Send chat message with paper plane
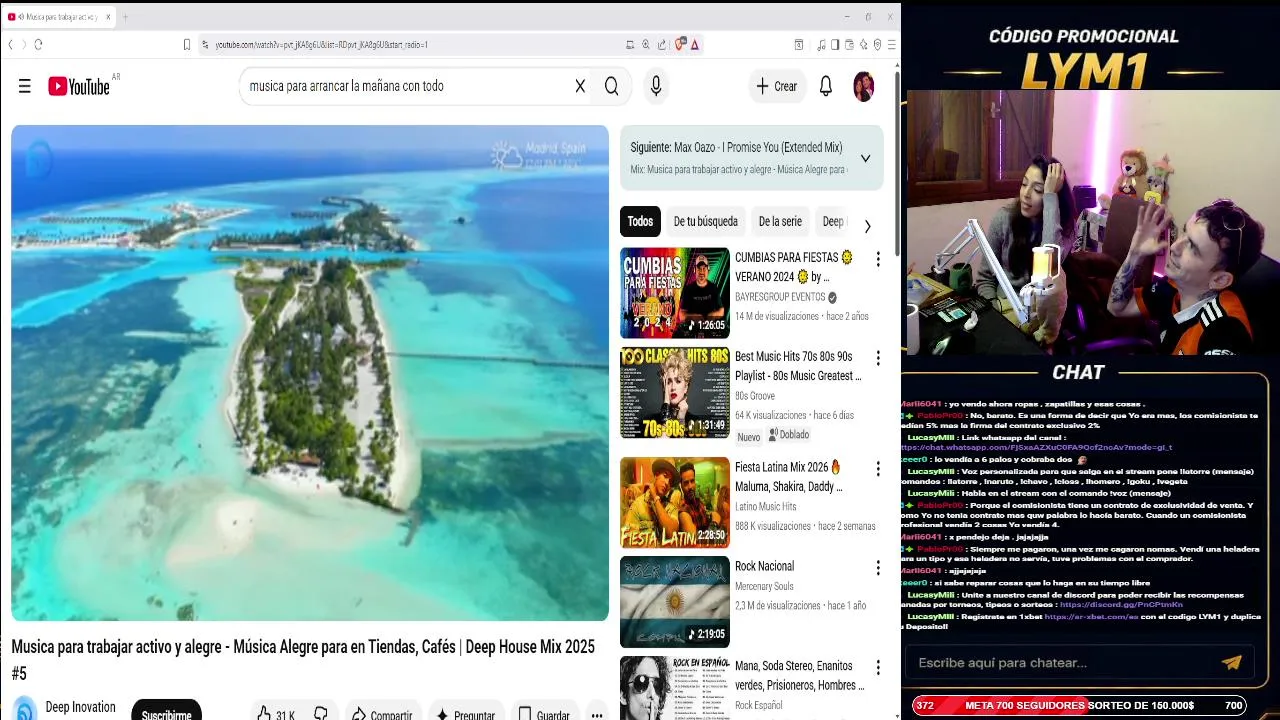The width and height of the screenshot is (1280, 720). pos(1231,662)
